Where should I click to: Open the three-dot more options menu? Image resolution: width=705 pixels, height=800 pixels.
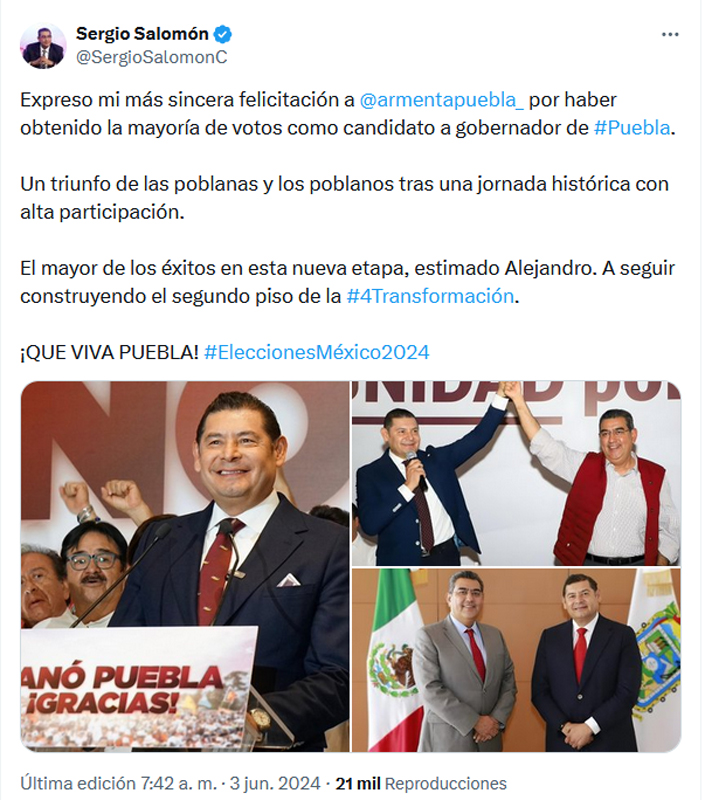tap(670, 35)
